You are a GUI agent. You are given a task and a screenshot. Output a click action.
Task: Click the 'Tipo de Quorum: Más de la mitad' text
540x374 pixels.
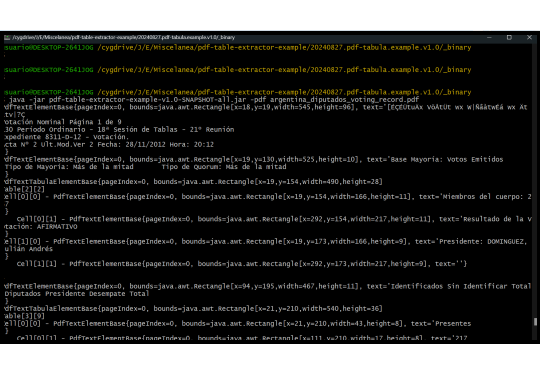tap(224, 167)
